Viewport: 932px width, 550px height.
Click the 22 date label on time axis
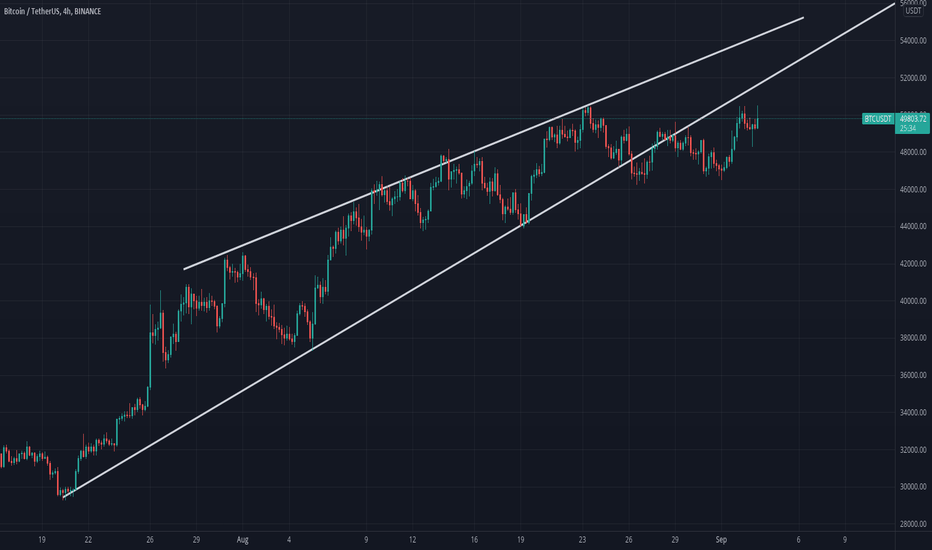point(88,540)
